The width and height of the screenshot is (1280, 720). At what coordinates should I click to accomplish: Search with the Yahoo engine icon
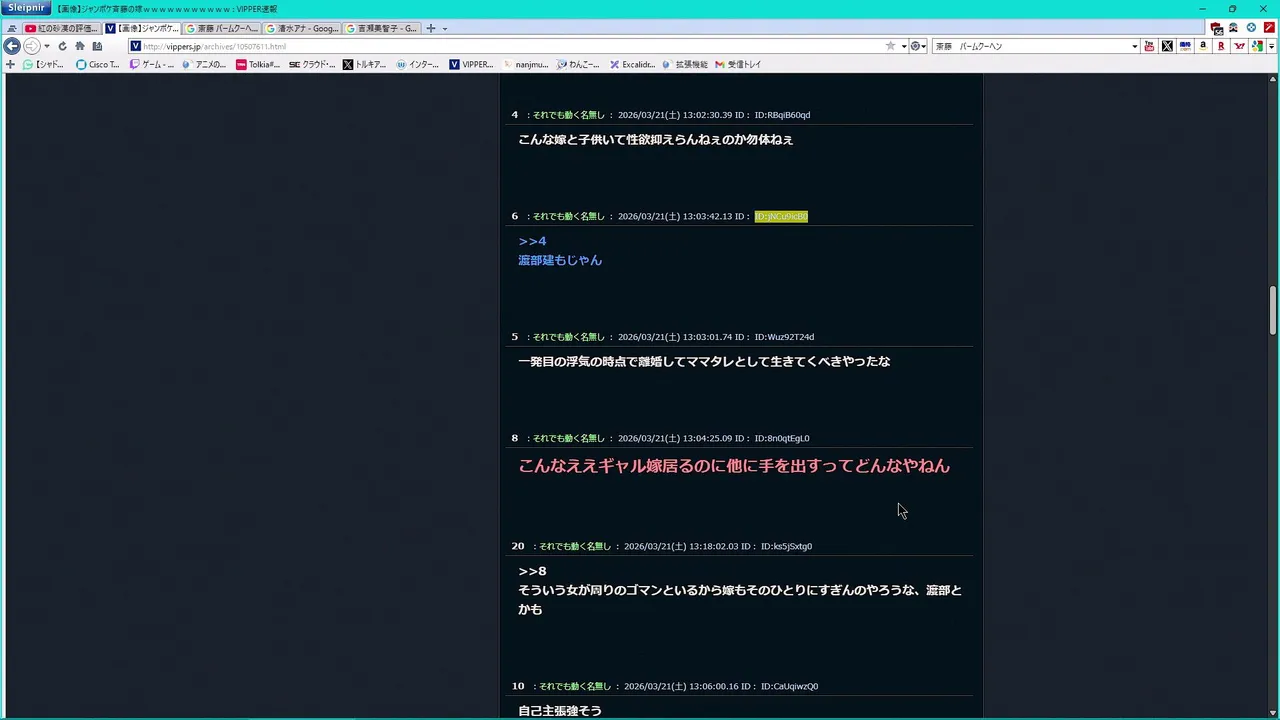1239,46
